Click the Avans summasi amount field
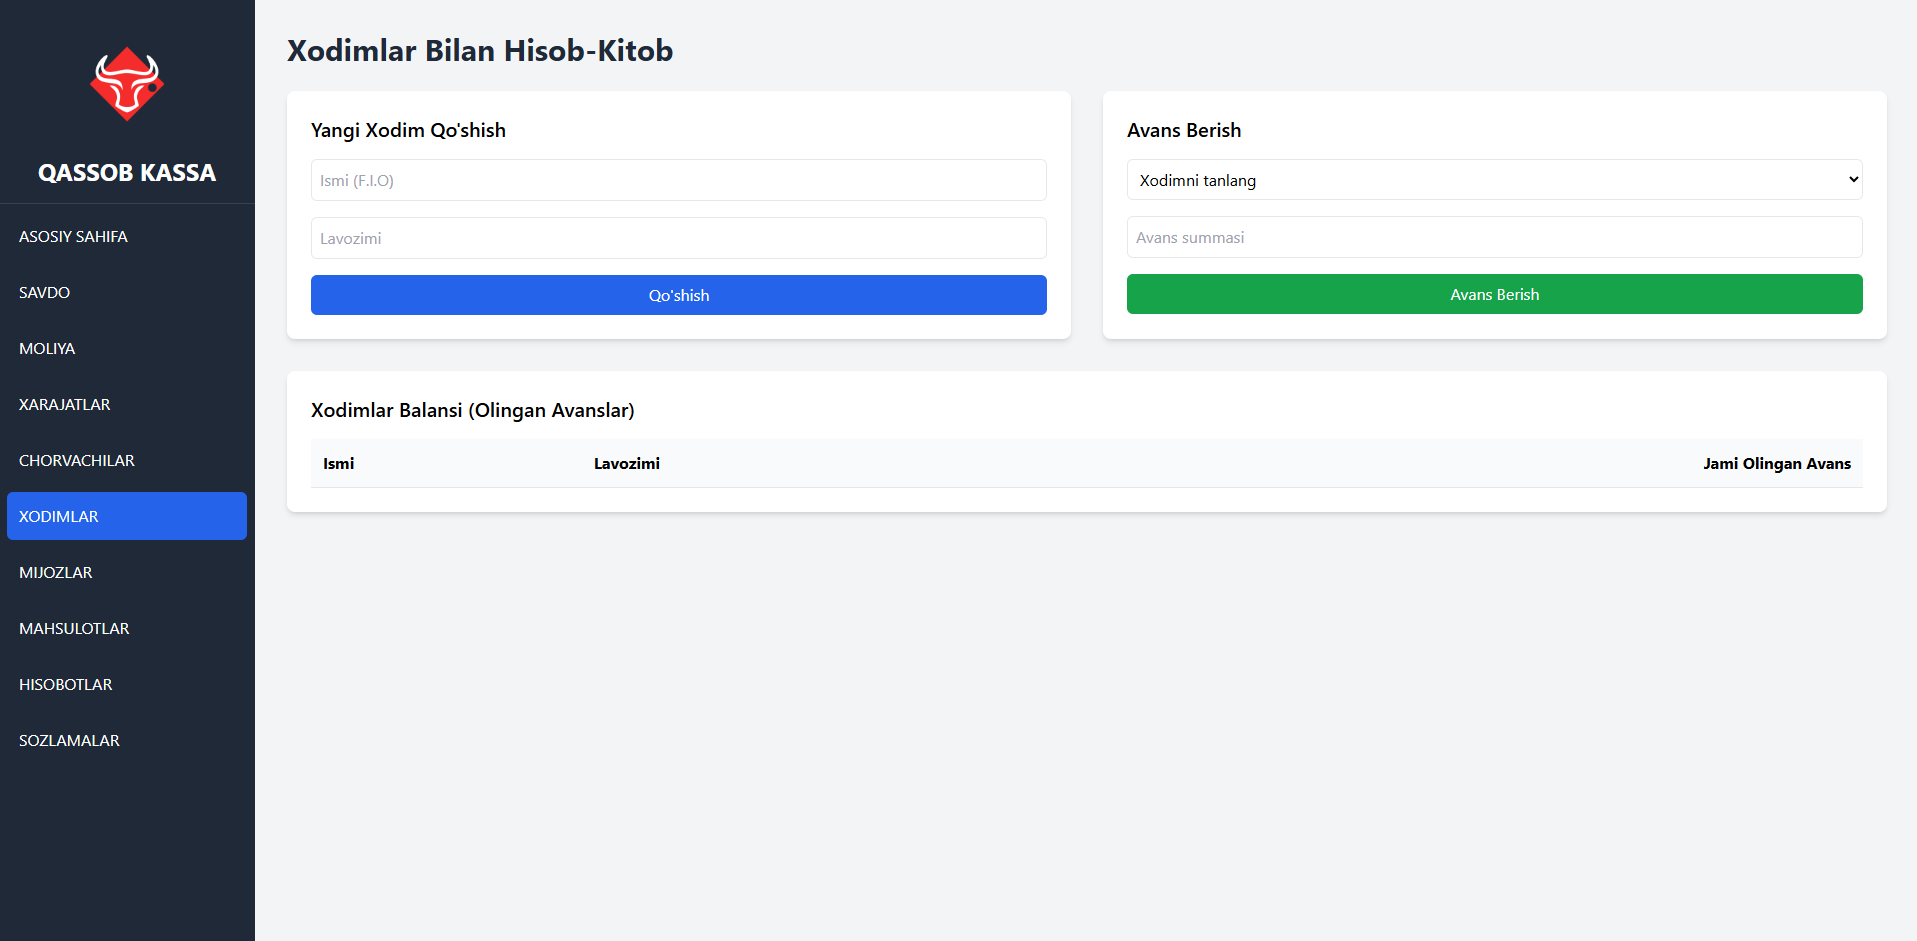 point(1494,238)
